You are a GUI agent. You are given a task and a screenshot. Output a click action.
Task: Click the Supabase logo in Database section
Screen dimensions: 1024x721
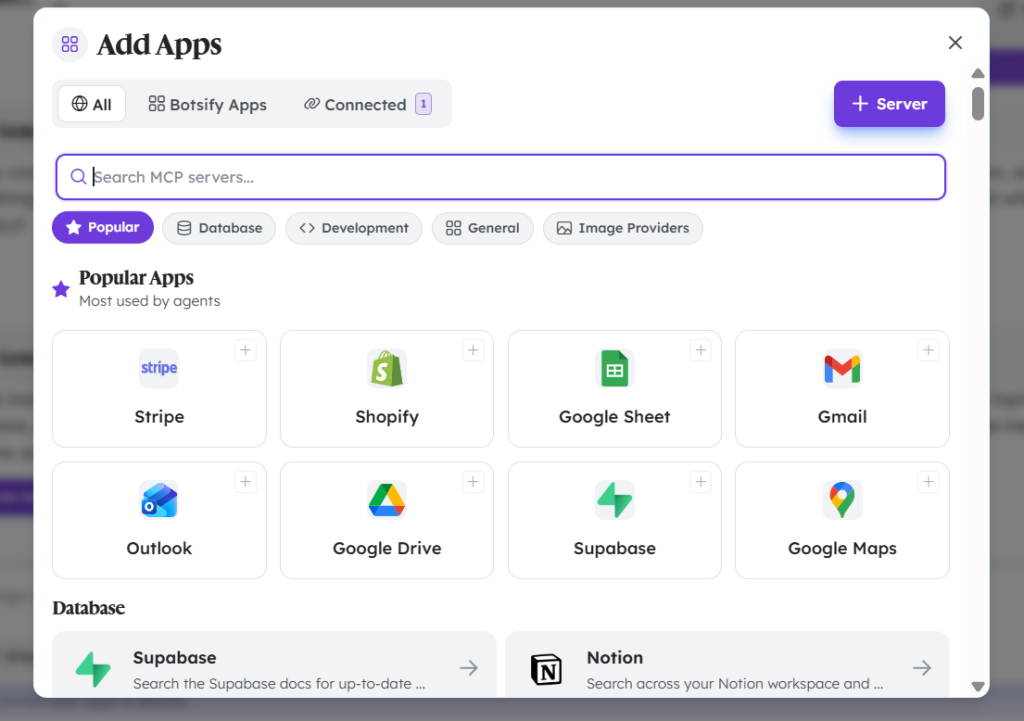coord(93,669)
